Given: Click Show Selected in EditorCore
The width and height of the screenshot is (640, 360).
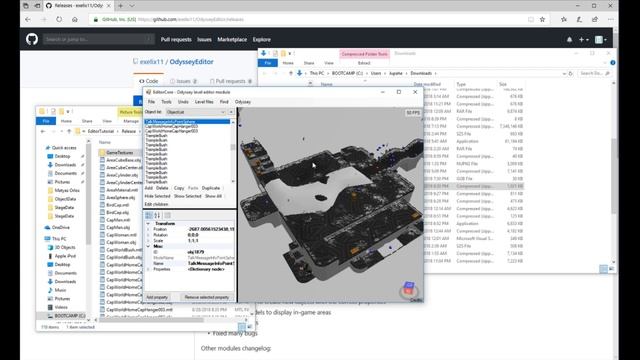Looking at the screenshot, I should 188,196.
